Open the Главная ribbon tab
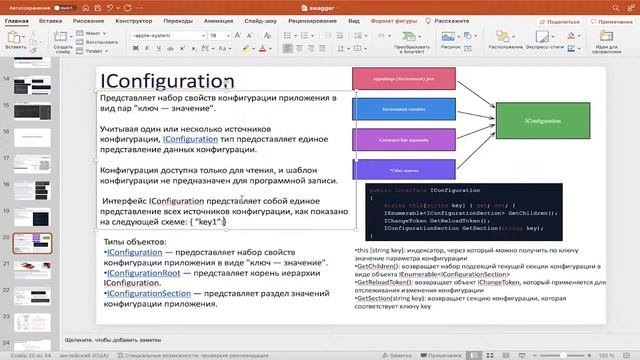Viewport: 640px width, 360px height. coord(17,21)
